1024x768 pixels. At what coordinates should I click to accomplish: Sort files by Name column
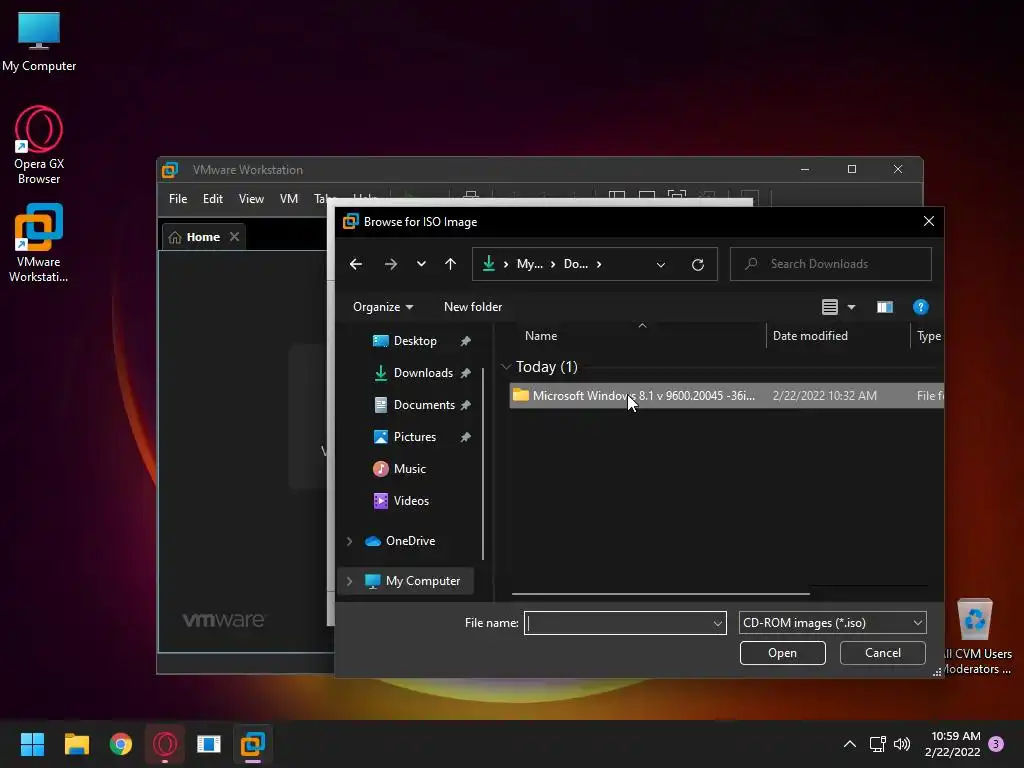pos(541,336)
